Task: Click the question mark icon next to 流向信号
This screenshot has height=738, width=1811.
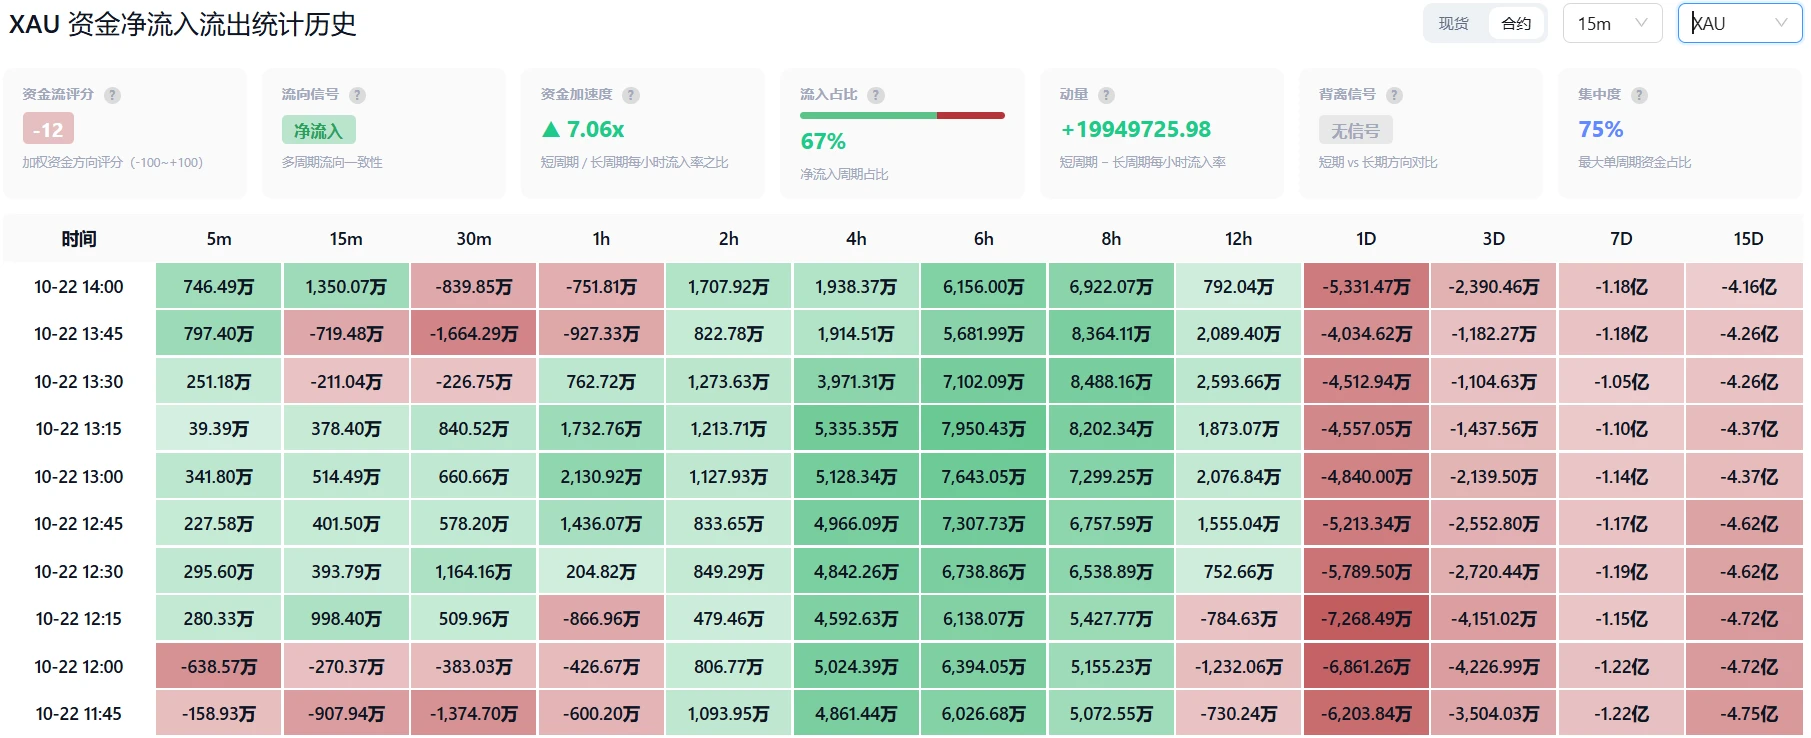Action: point(357,95)
